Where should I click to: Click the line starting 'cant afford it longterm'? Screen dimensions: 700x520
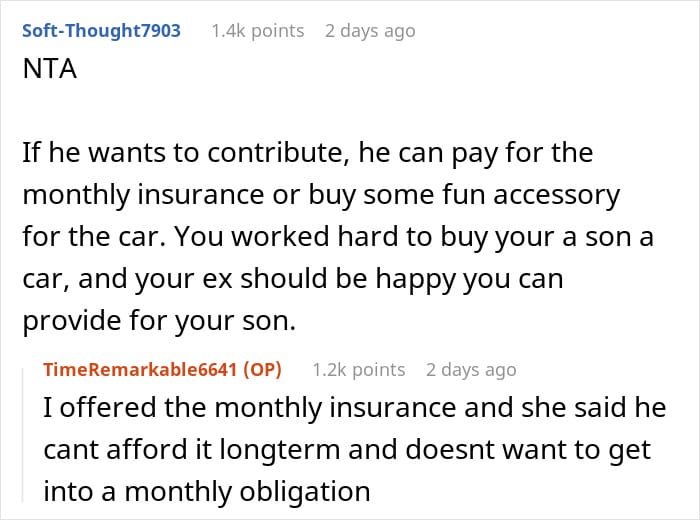347,451
